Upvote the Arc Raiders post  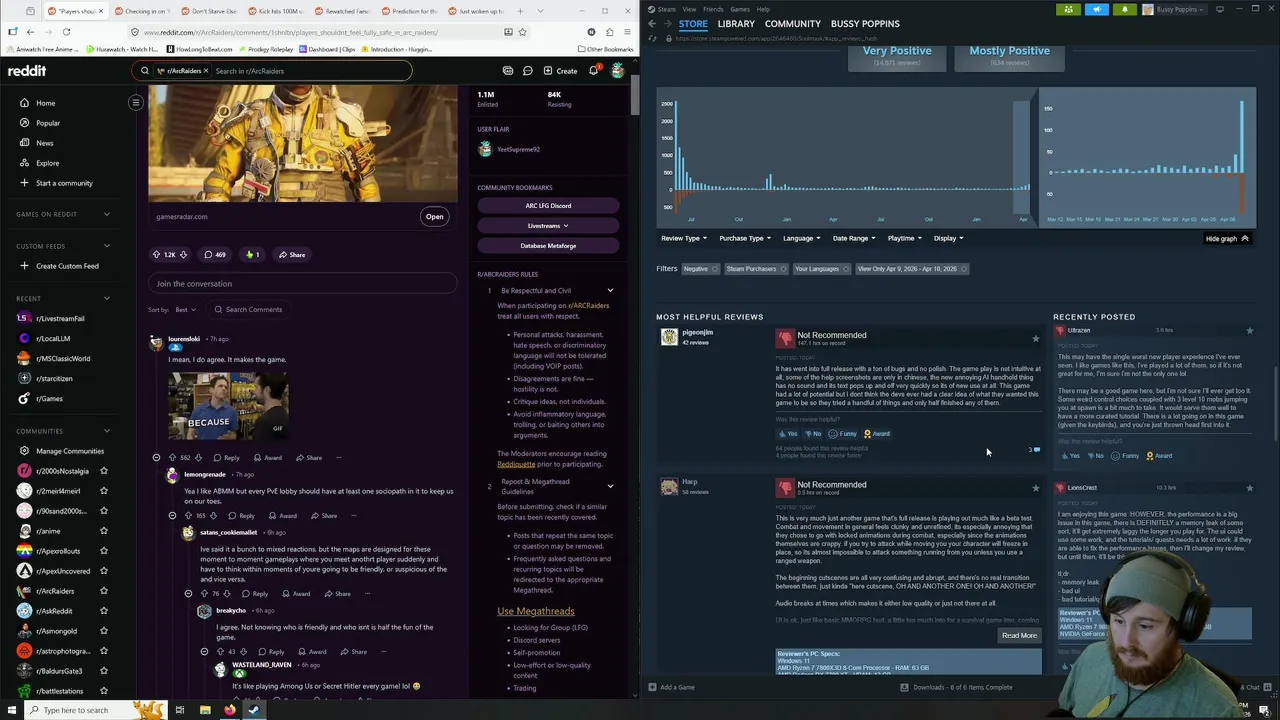[x=157, y=255]
